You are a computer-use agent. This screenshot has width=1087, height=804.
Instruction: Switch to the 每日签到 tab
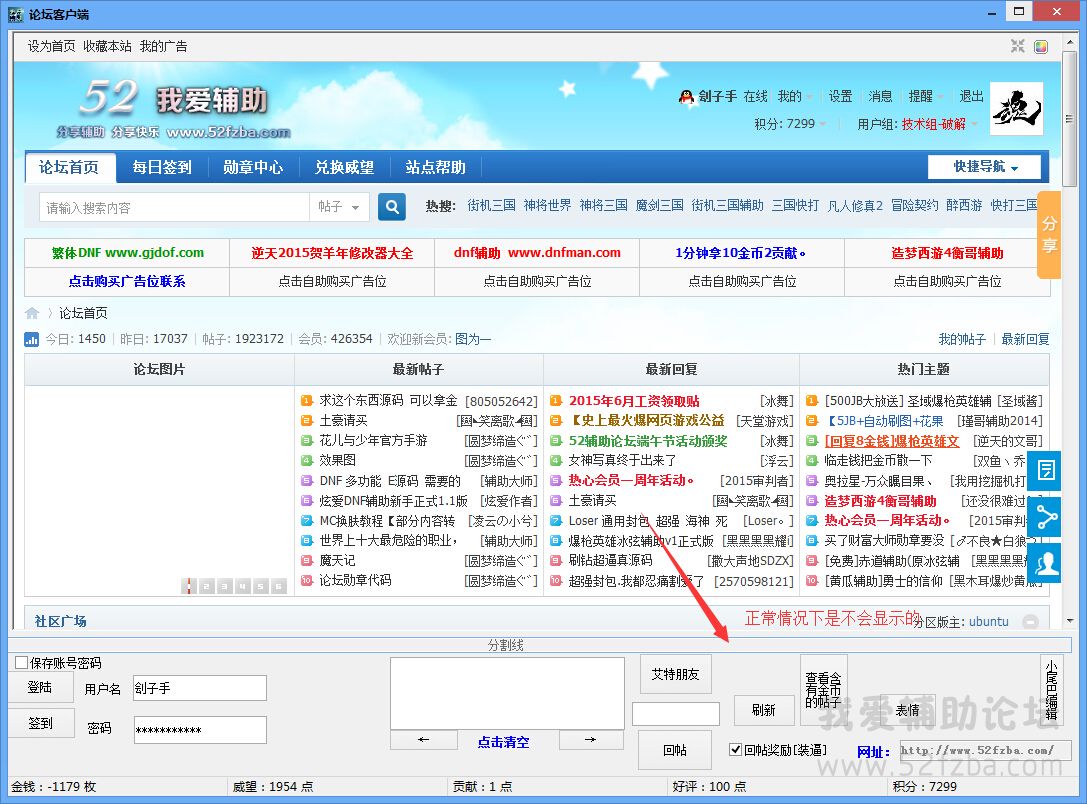(161, 167)
